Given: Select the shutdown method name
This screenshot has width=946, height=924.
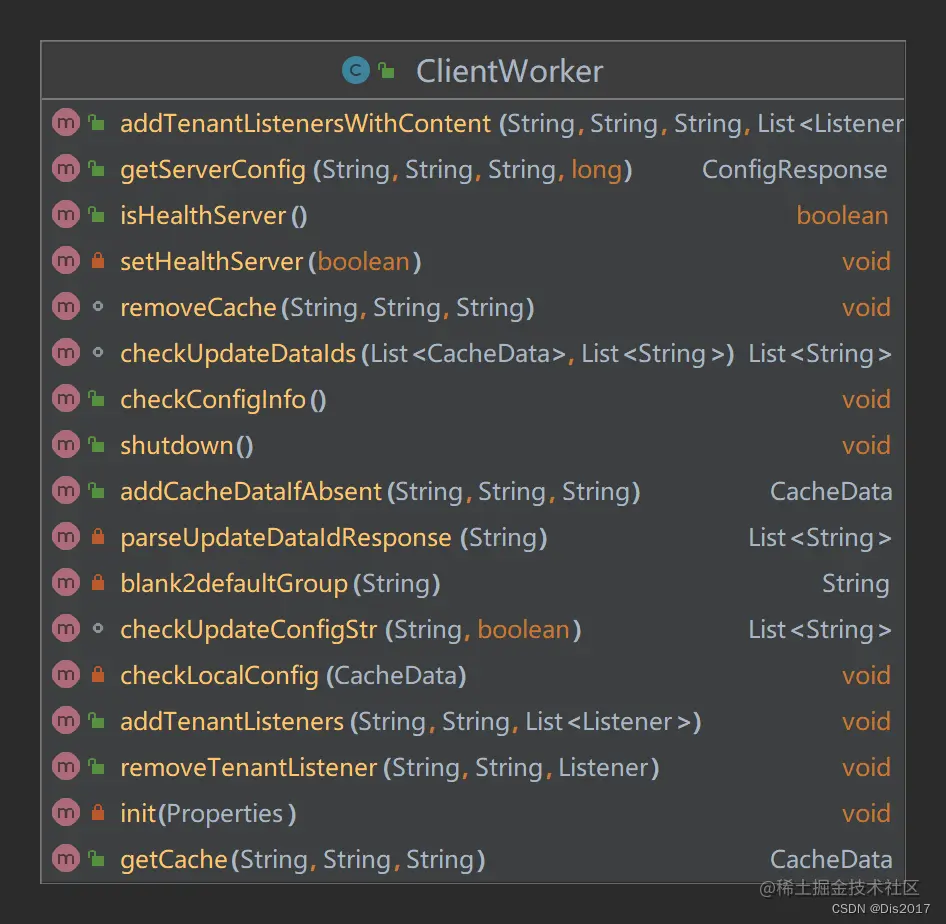Looking at the screenshot, I should point(177,445).
